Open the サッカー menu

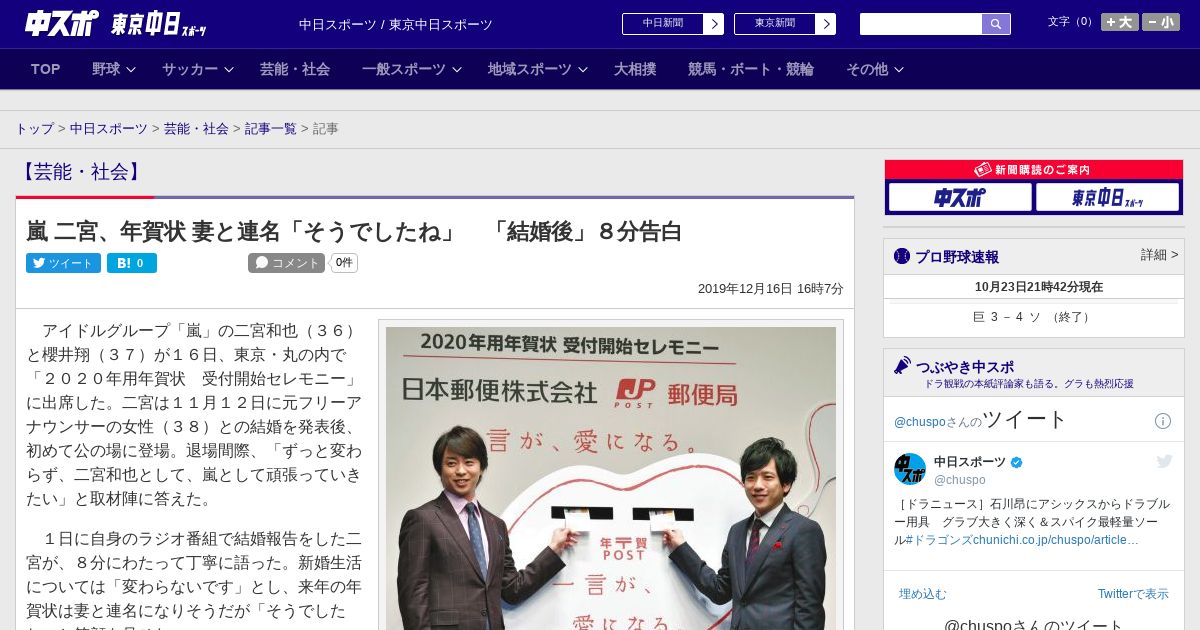pyautogui.click(x=190, y=69)
